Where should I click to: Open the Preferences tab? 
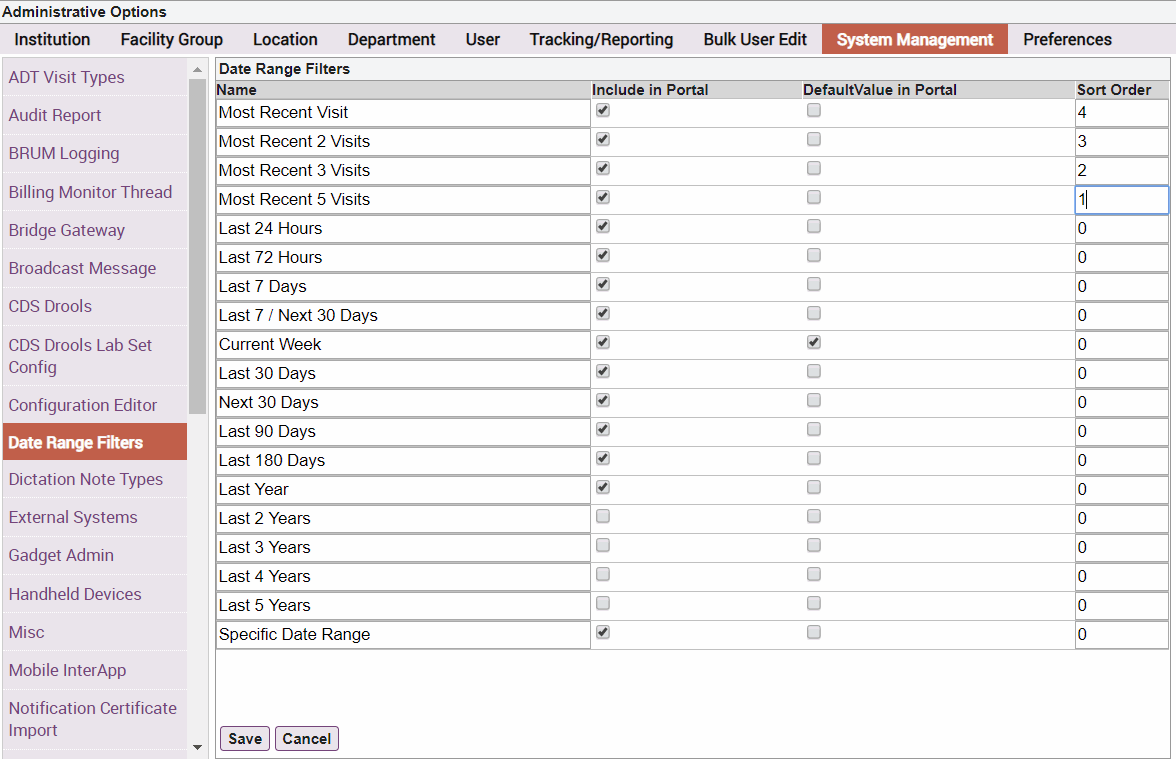[x=1067, y=39]
